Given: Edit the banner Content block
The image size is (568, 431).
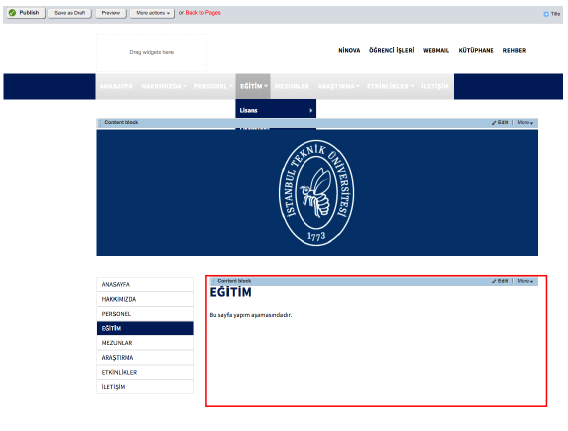Looking at the screenshot, I should 500,122.
